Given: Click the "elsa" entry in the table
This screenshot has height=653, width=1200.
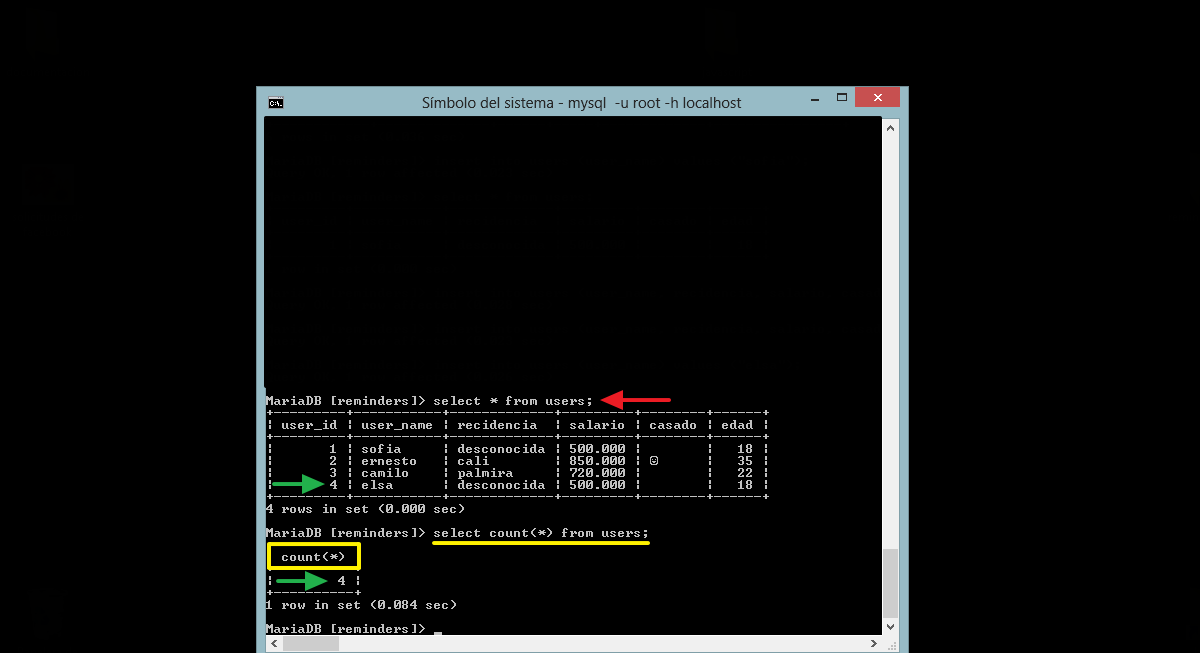Looking at the screenshot, I should tap(377, 485).
